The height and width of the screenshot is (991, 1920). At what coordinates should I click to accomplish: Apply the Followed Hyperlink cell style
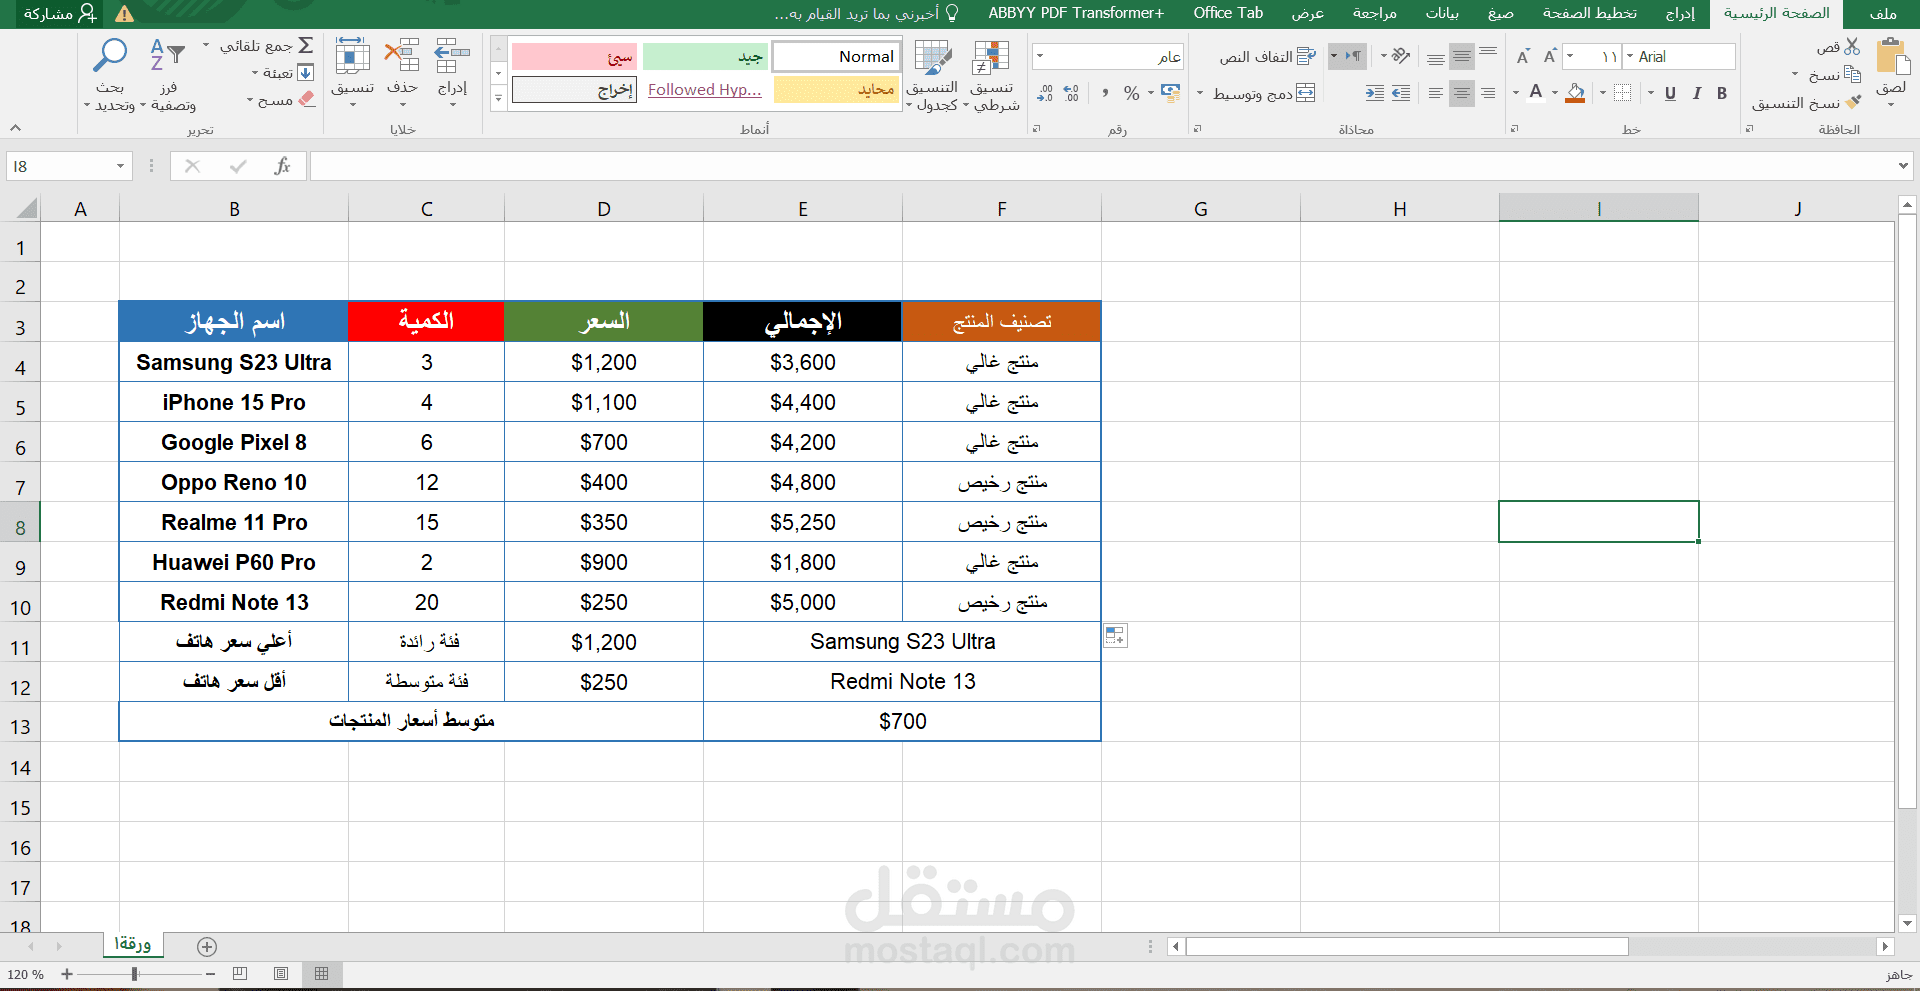click(705, 90)
